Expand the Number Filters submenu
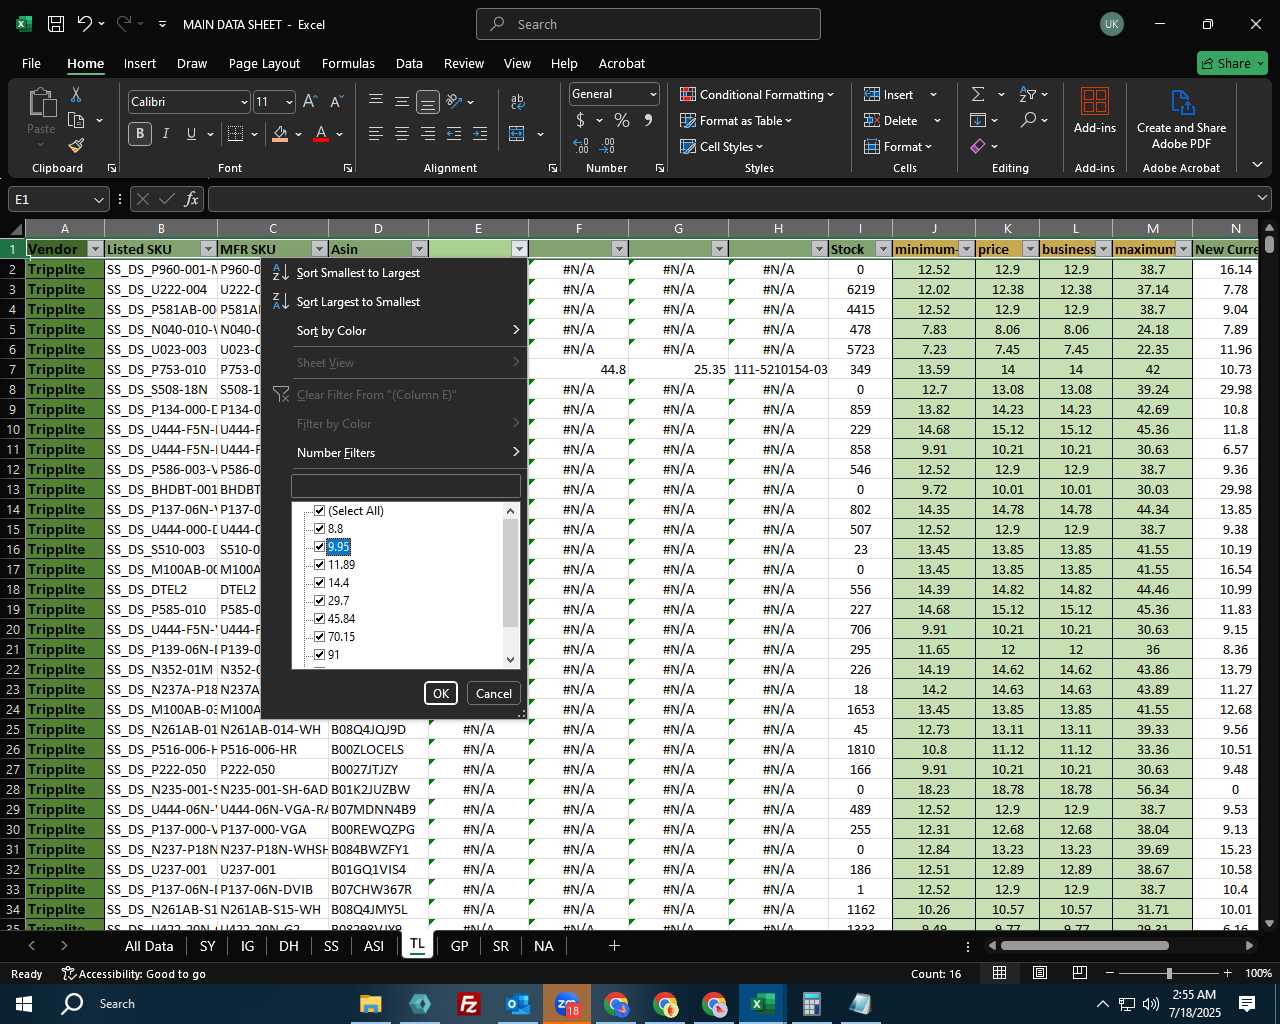This screenshot has height=1024, width=1280. pyautogui.click(x=409, y=452)
